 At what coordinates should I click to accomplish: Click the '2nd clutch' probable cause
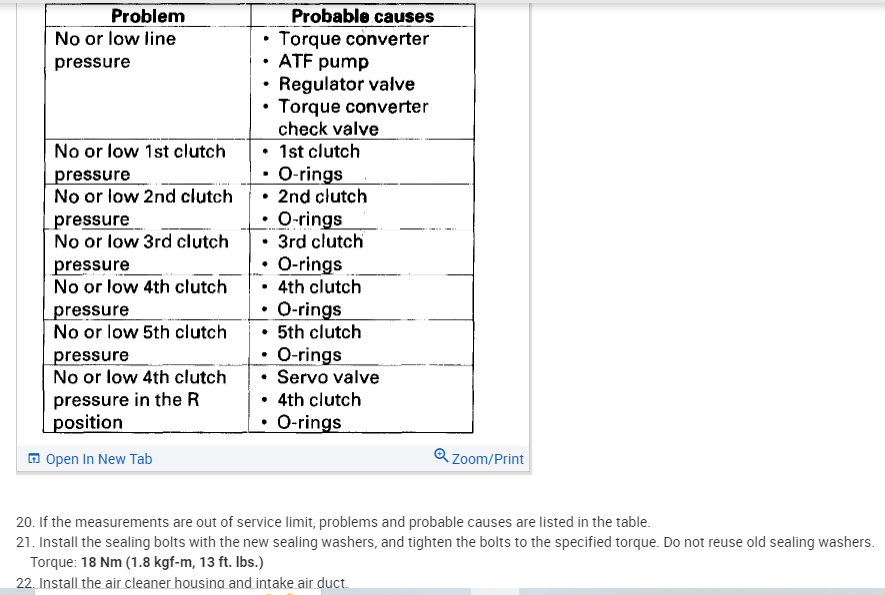tap(322, 197)
